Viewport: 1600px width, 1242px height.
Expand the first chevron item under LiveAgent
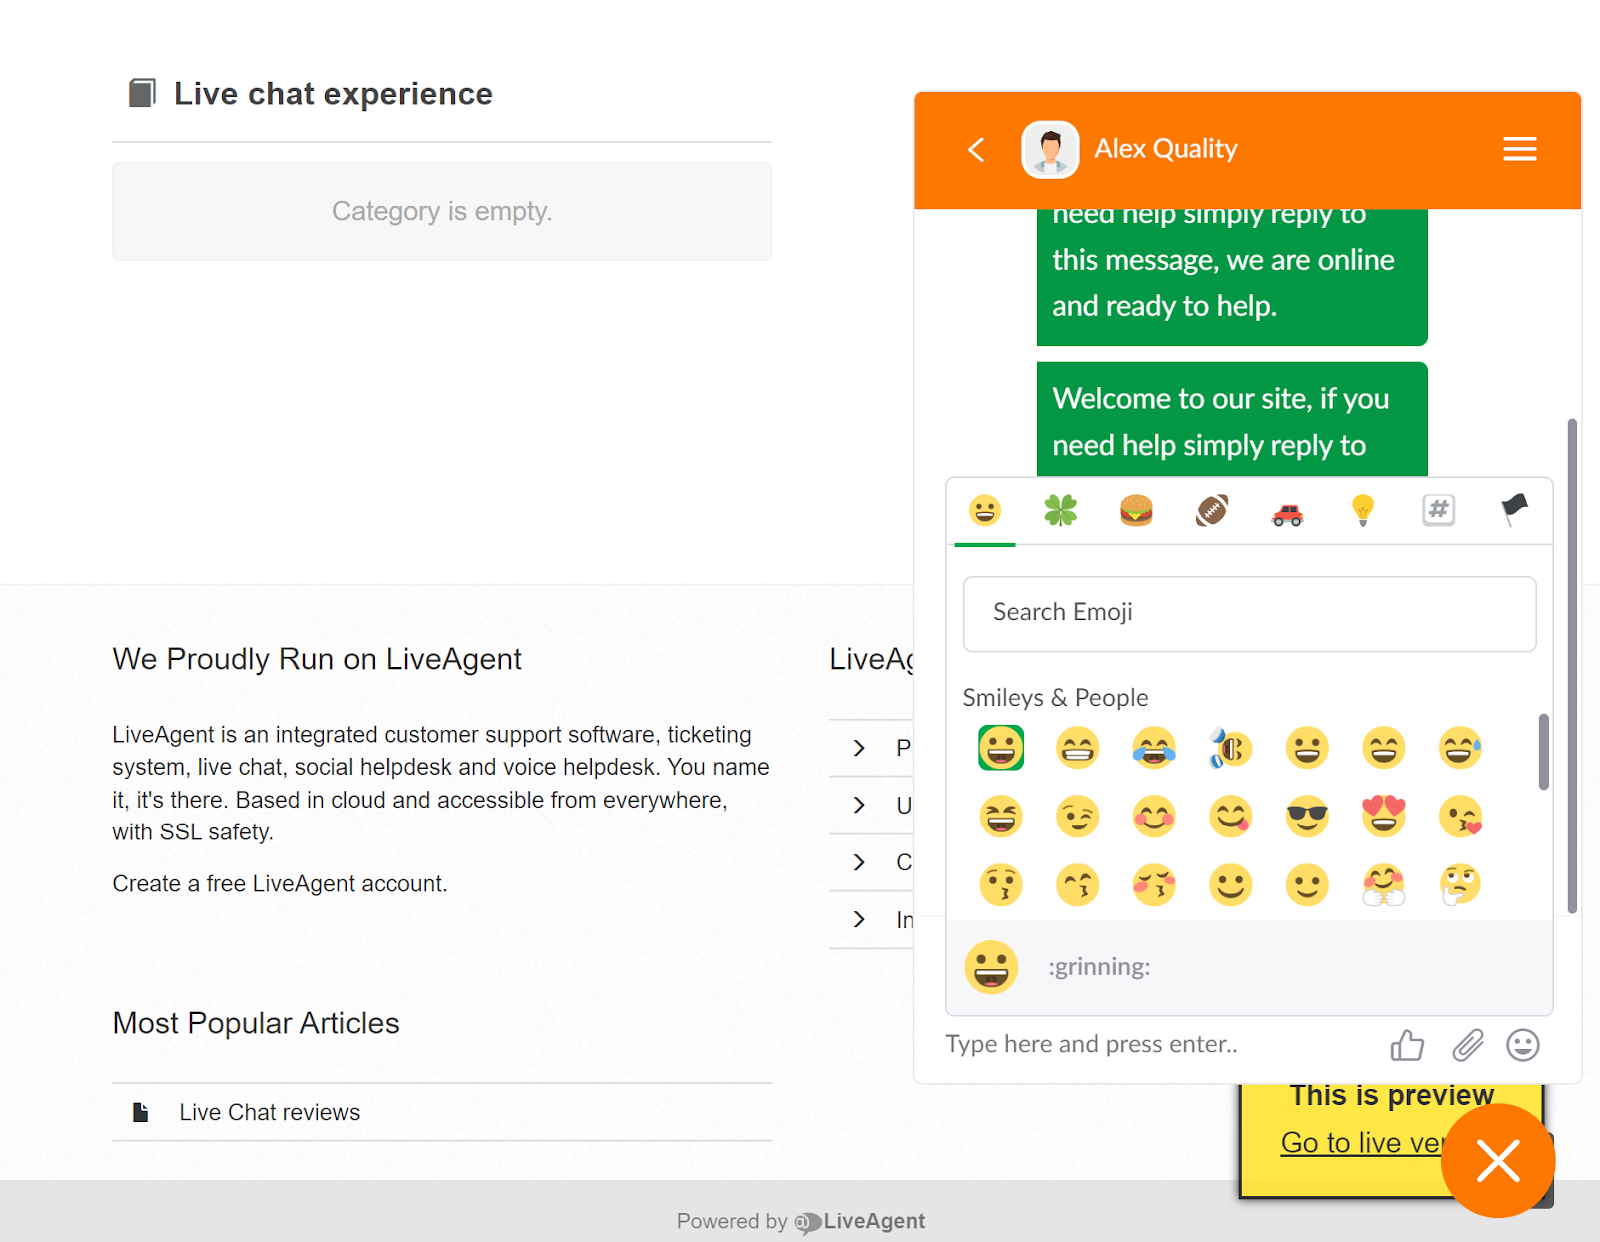click(860, 748)
